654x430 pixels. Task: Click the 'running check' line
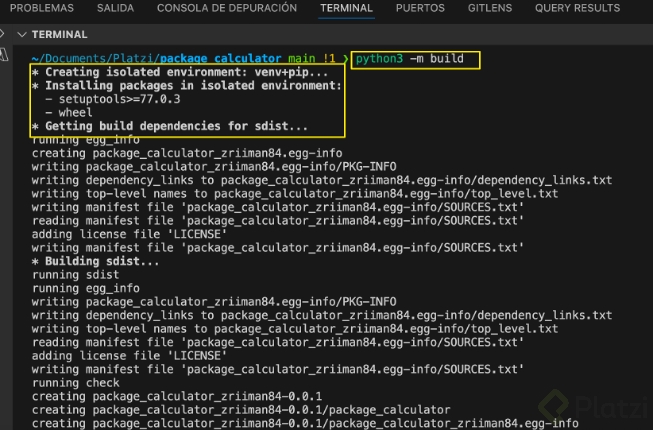pyautogui.click(x=75, y=383)
